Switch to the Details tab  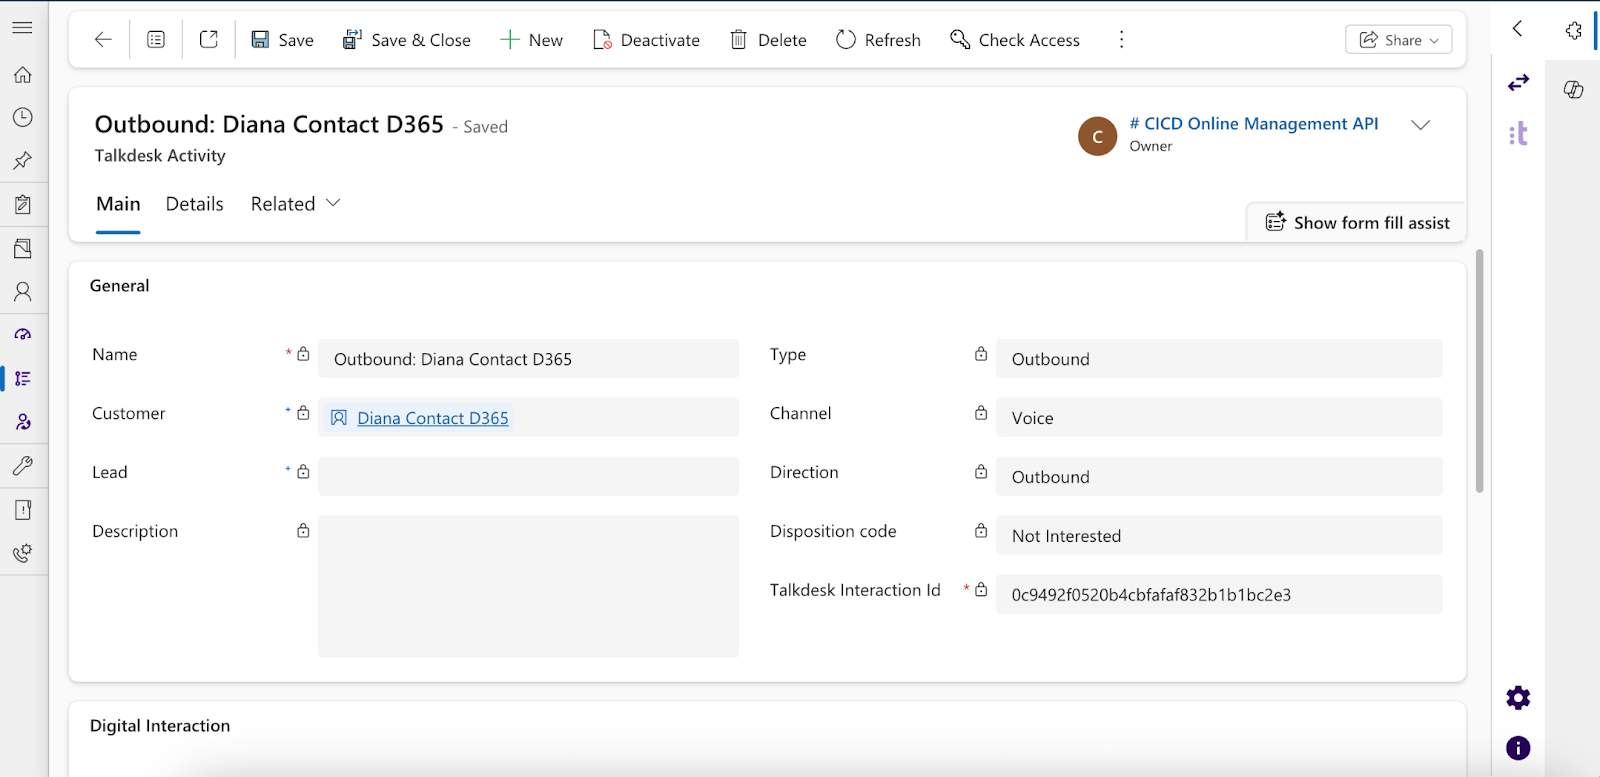[194, 204]
